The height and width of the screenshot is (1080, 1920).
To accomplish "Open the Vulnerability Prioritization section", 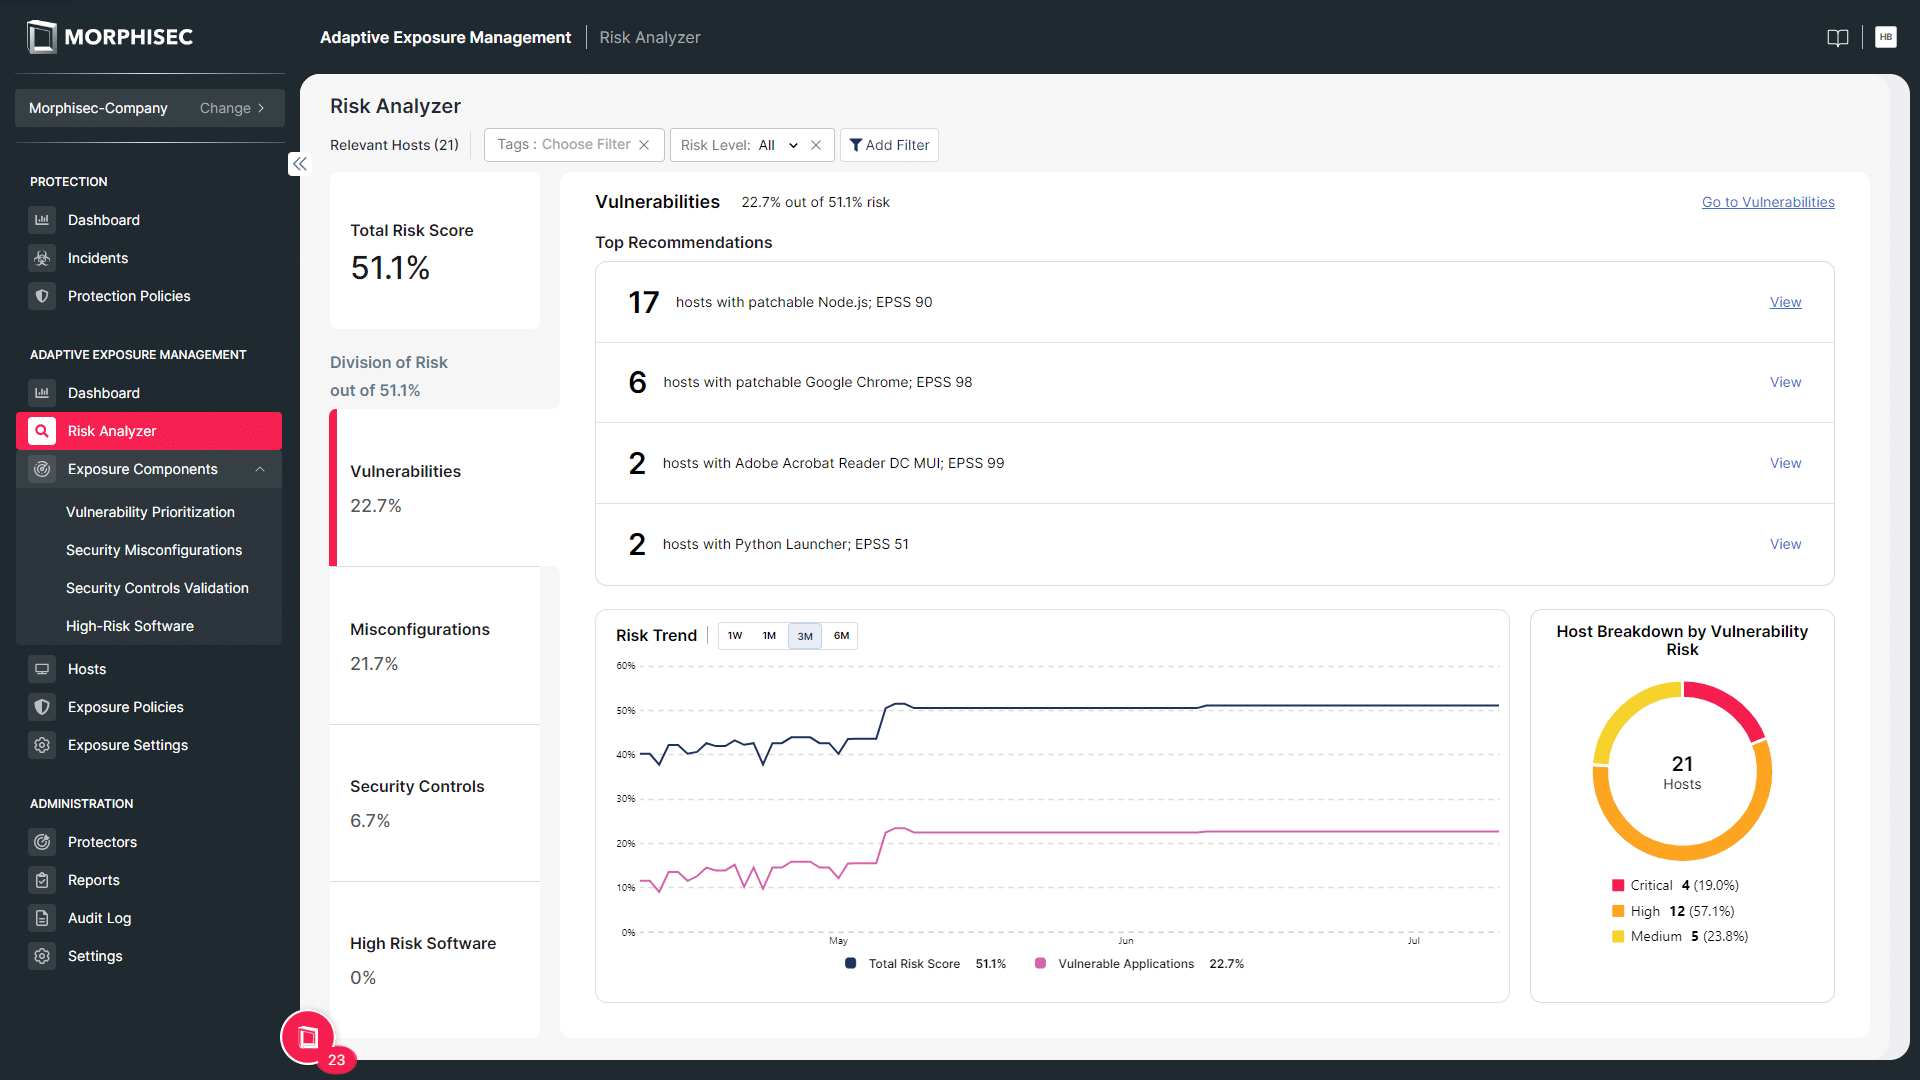I will pos(149,512).
